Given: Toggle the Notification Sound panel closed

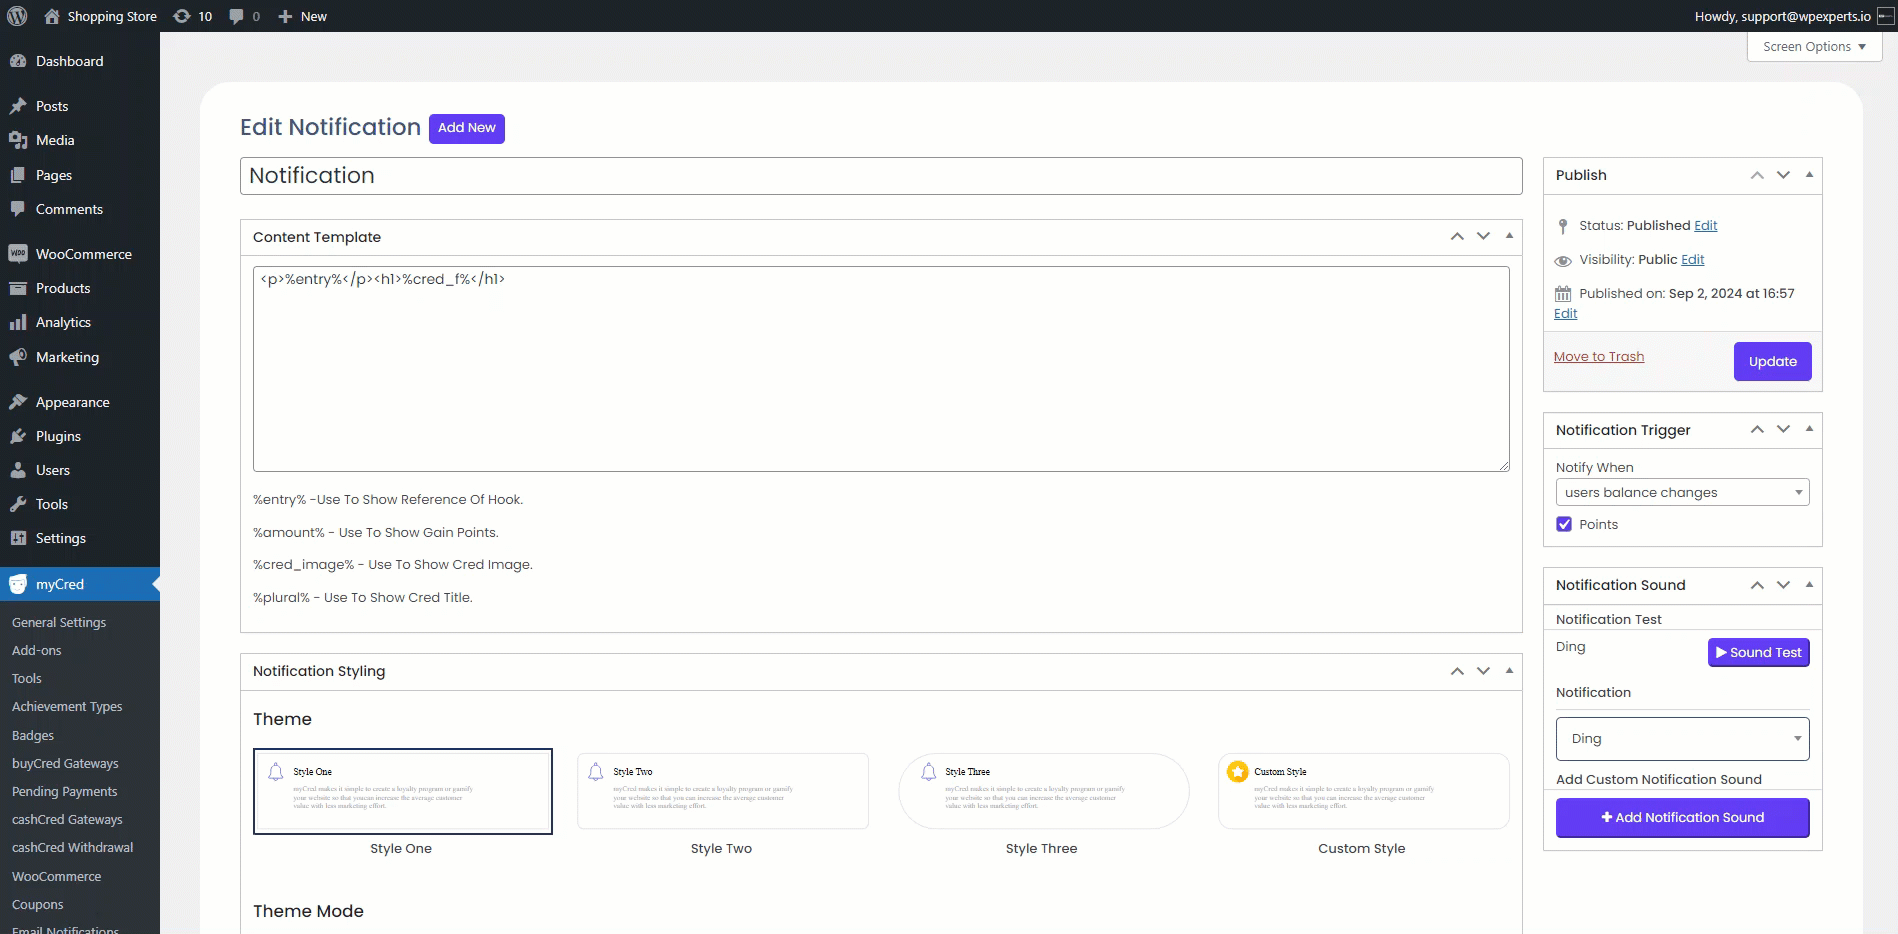Looking at the screenshot, I should tap(1809, 585).
